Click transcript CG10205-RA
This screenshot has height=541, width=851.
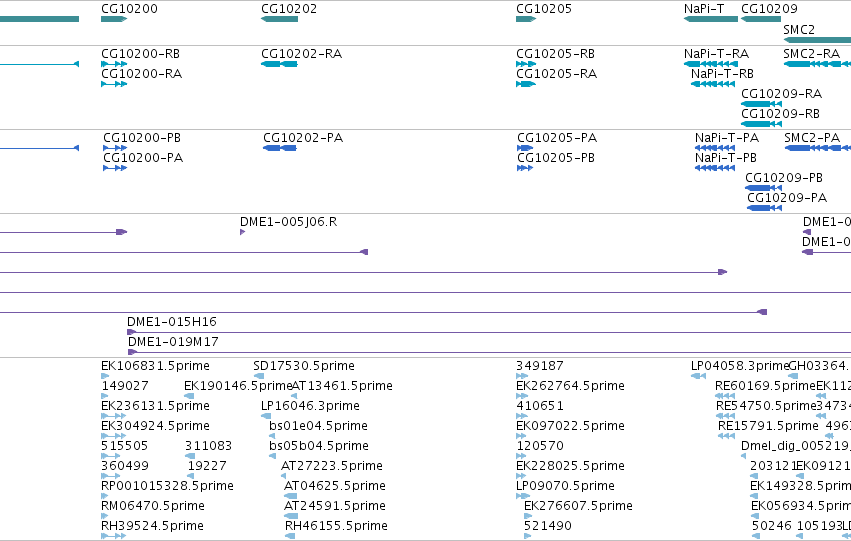click(526, 84)
